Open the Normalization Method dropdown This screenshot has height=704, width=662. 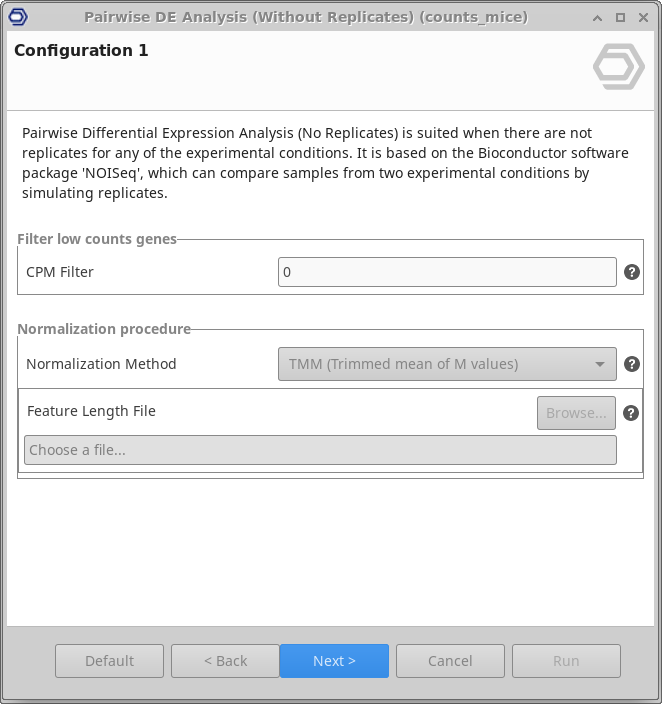(x=446, y=364)
